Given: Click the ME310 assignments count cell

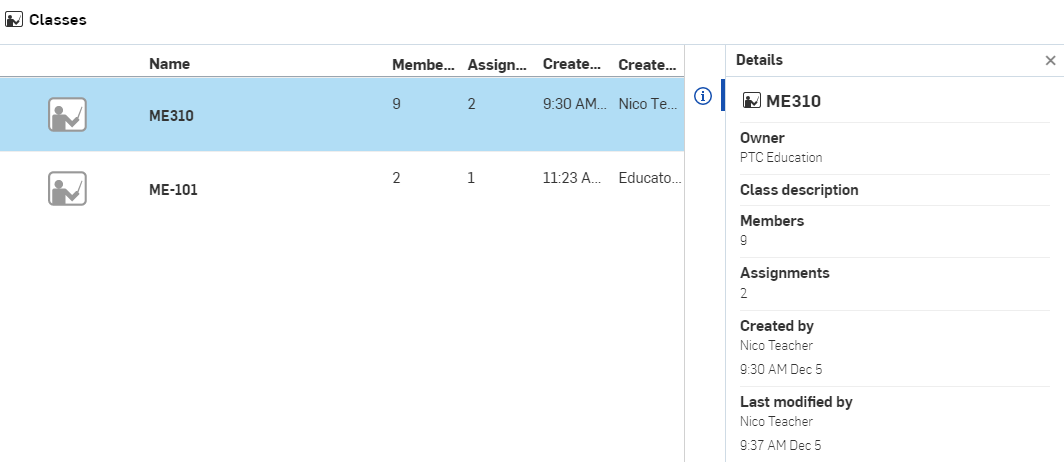Looking at the screenshot, I should [x=471, y=103].
